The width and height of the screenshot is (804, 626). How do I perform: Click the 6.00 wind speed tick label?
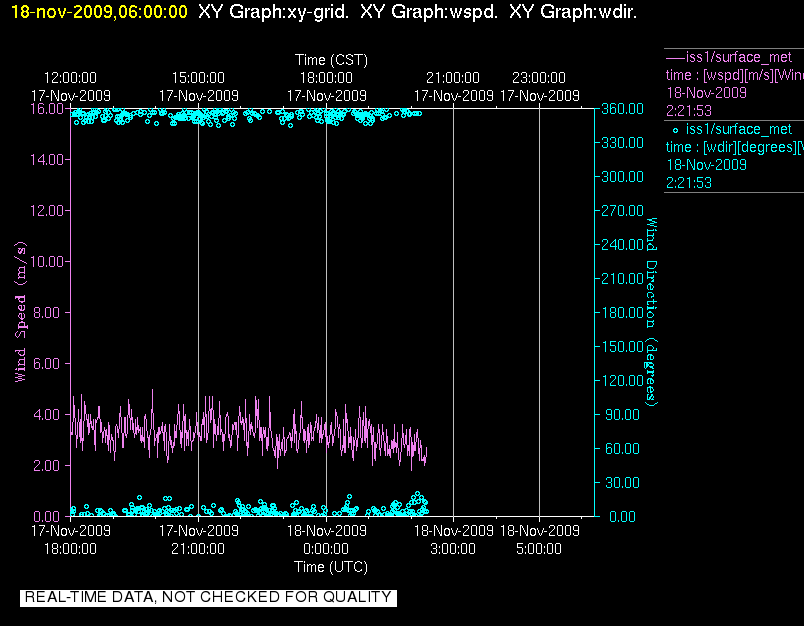(47, 364)
